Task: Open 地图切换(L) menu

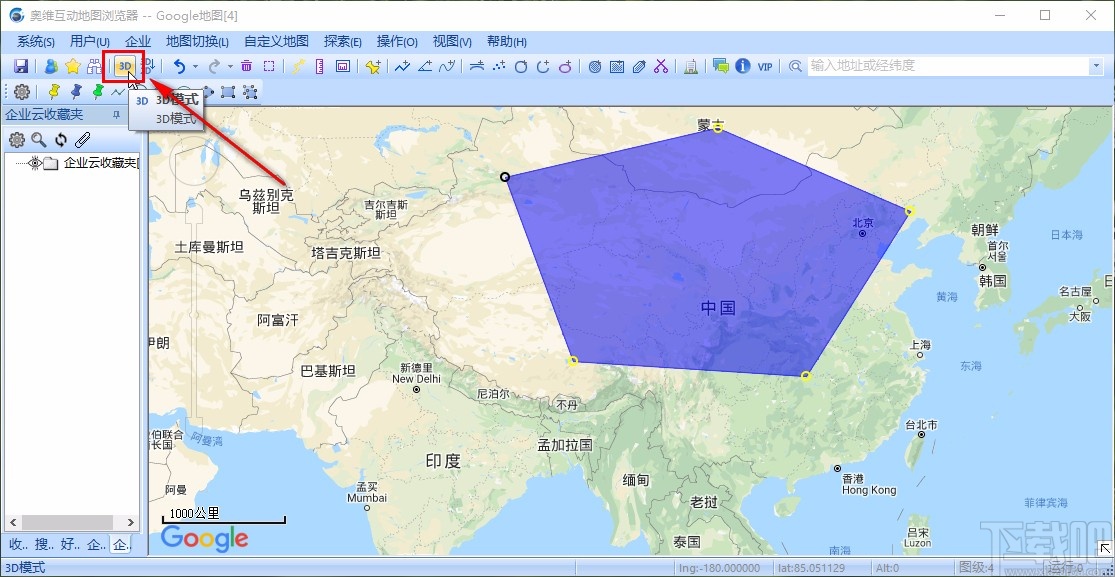Action: [197, 41]
